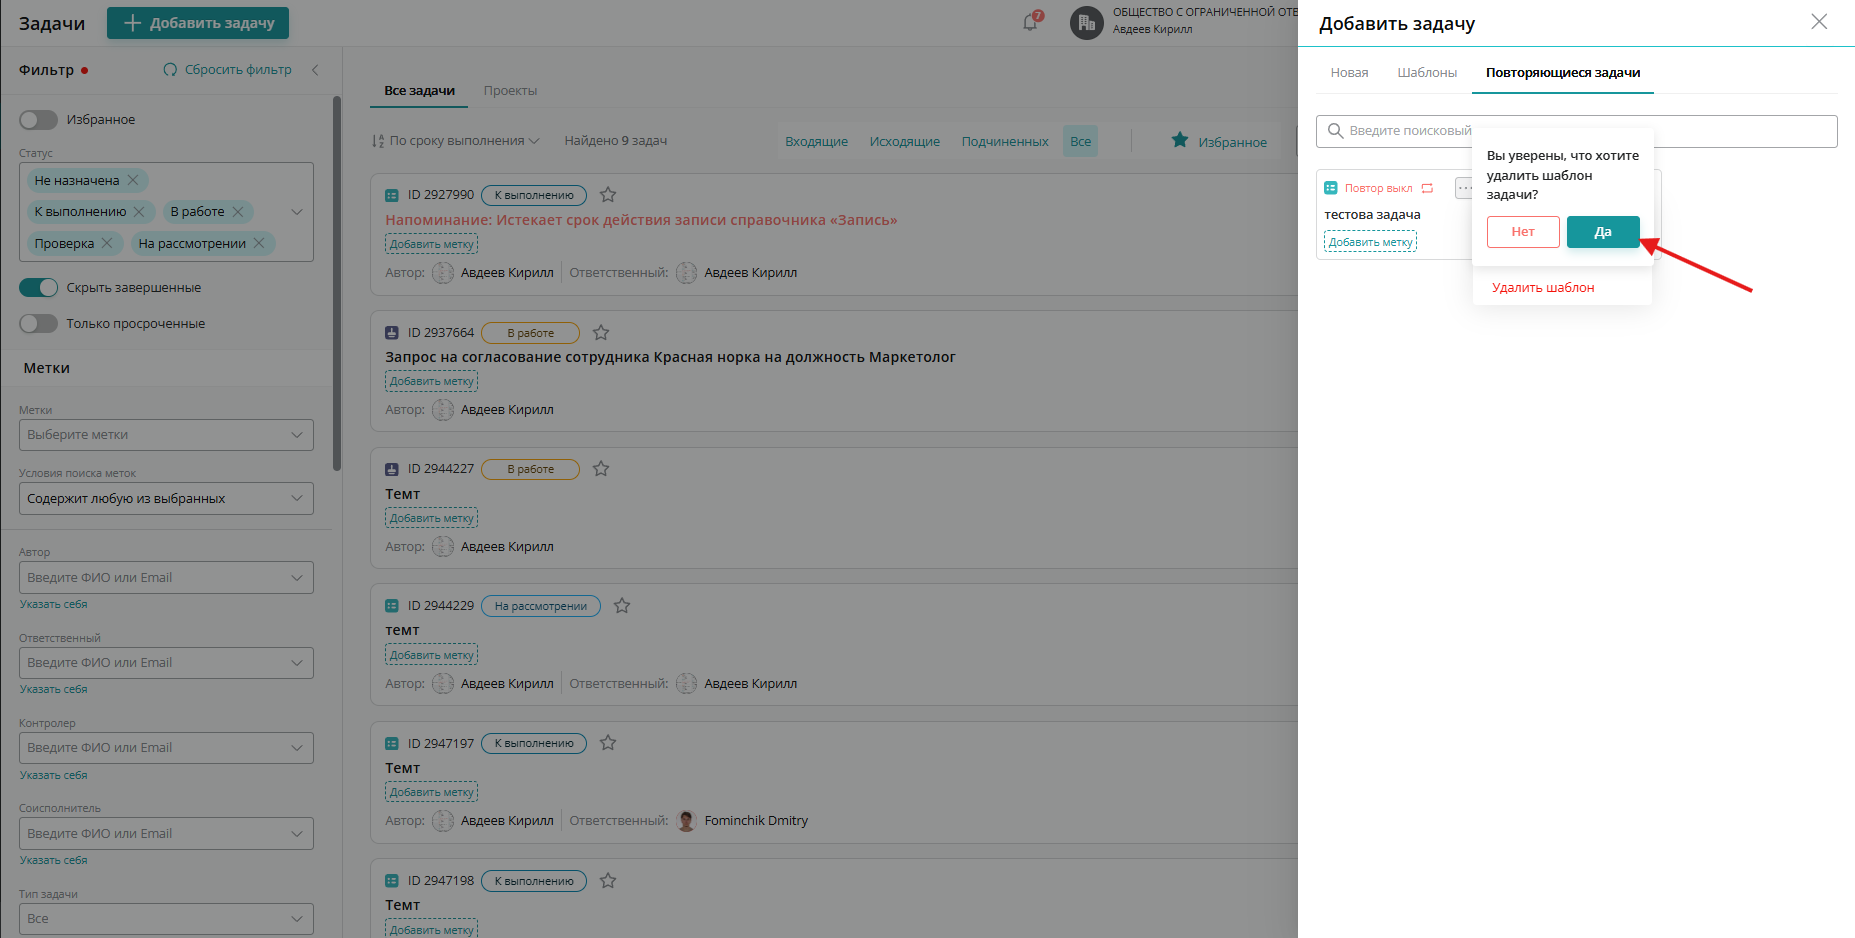Remove the К выполнению status tag
This screenshot has width=1855, height=938.
(139, 212)
